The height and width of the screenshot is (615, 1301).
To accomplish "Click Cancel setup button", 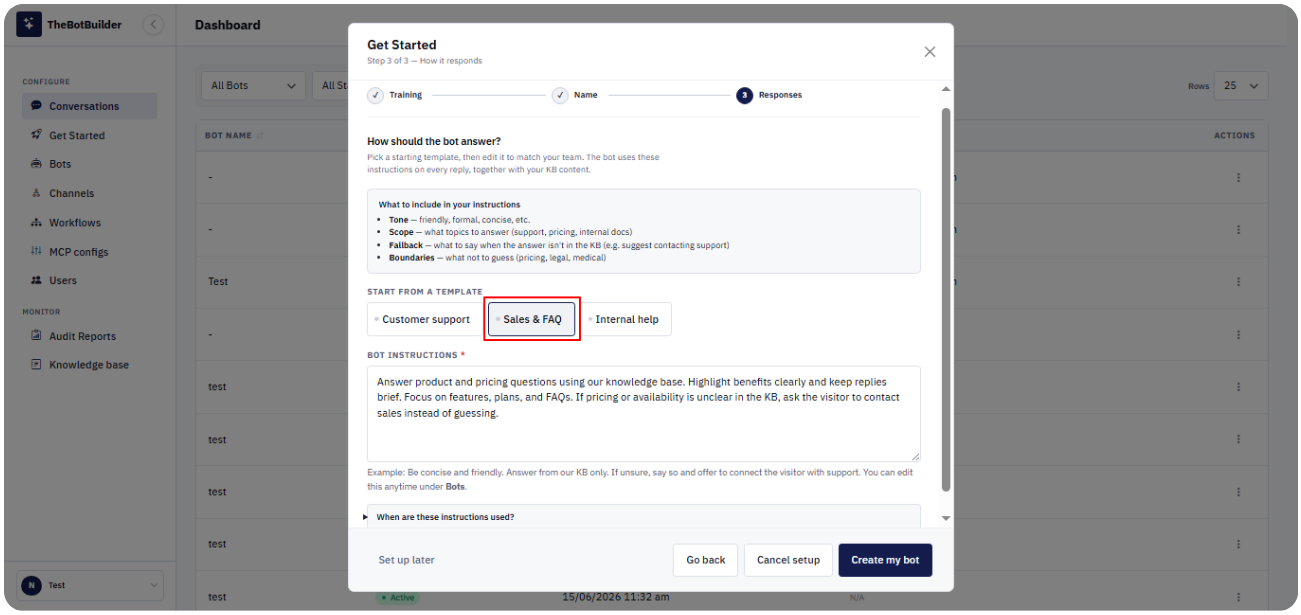I will point(788,560).
